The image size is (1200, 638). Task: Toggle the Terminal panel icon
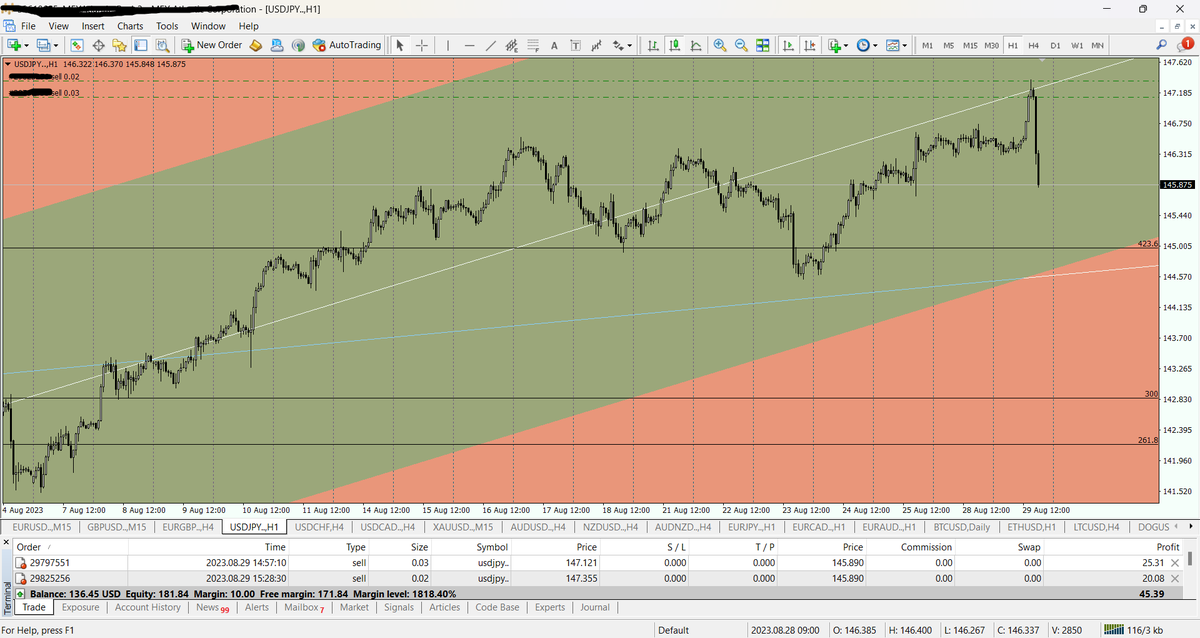(x=141, y=45)
